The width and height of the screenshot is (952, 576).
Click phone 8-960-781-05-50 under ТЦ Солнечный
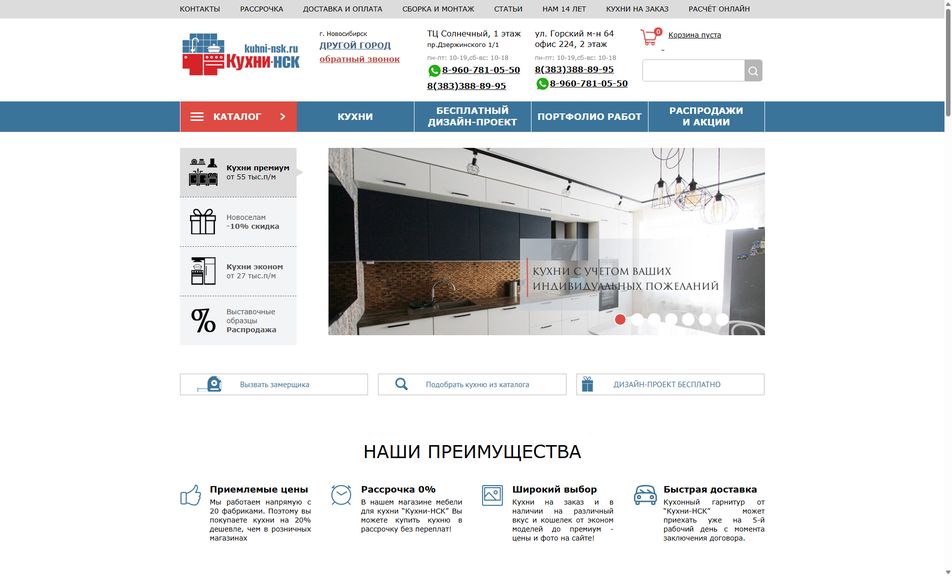point(481,70)
